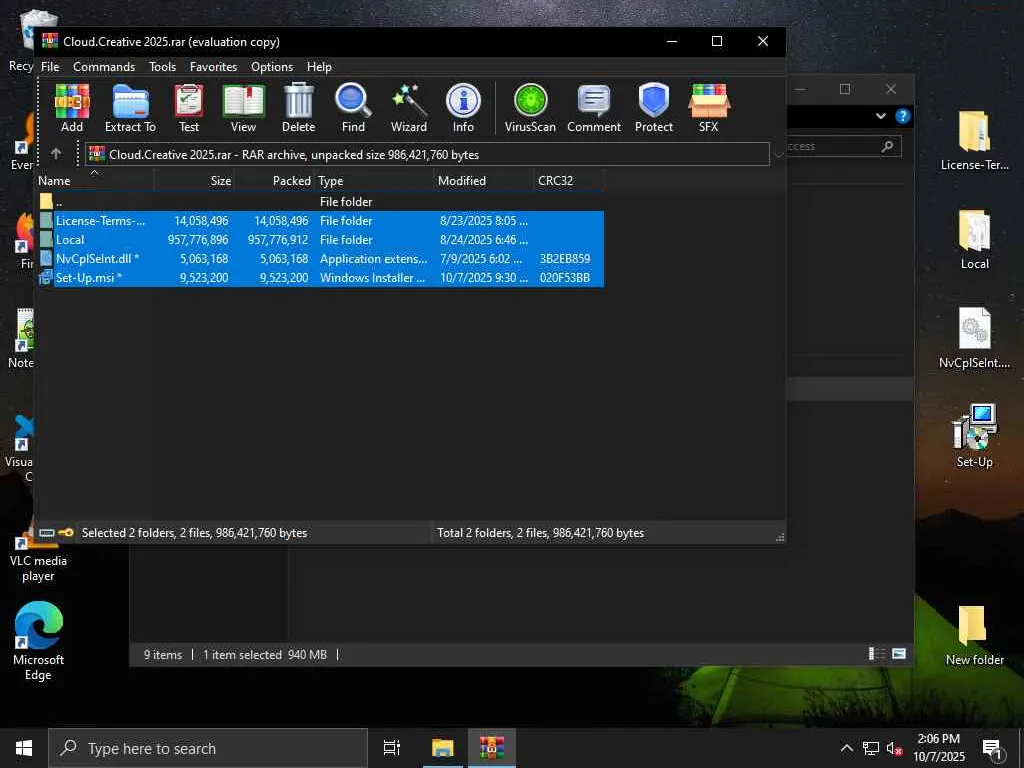
Task: Sort by CRC32 column header
Action: click(569, 181)
